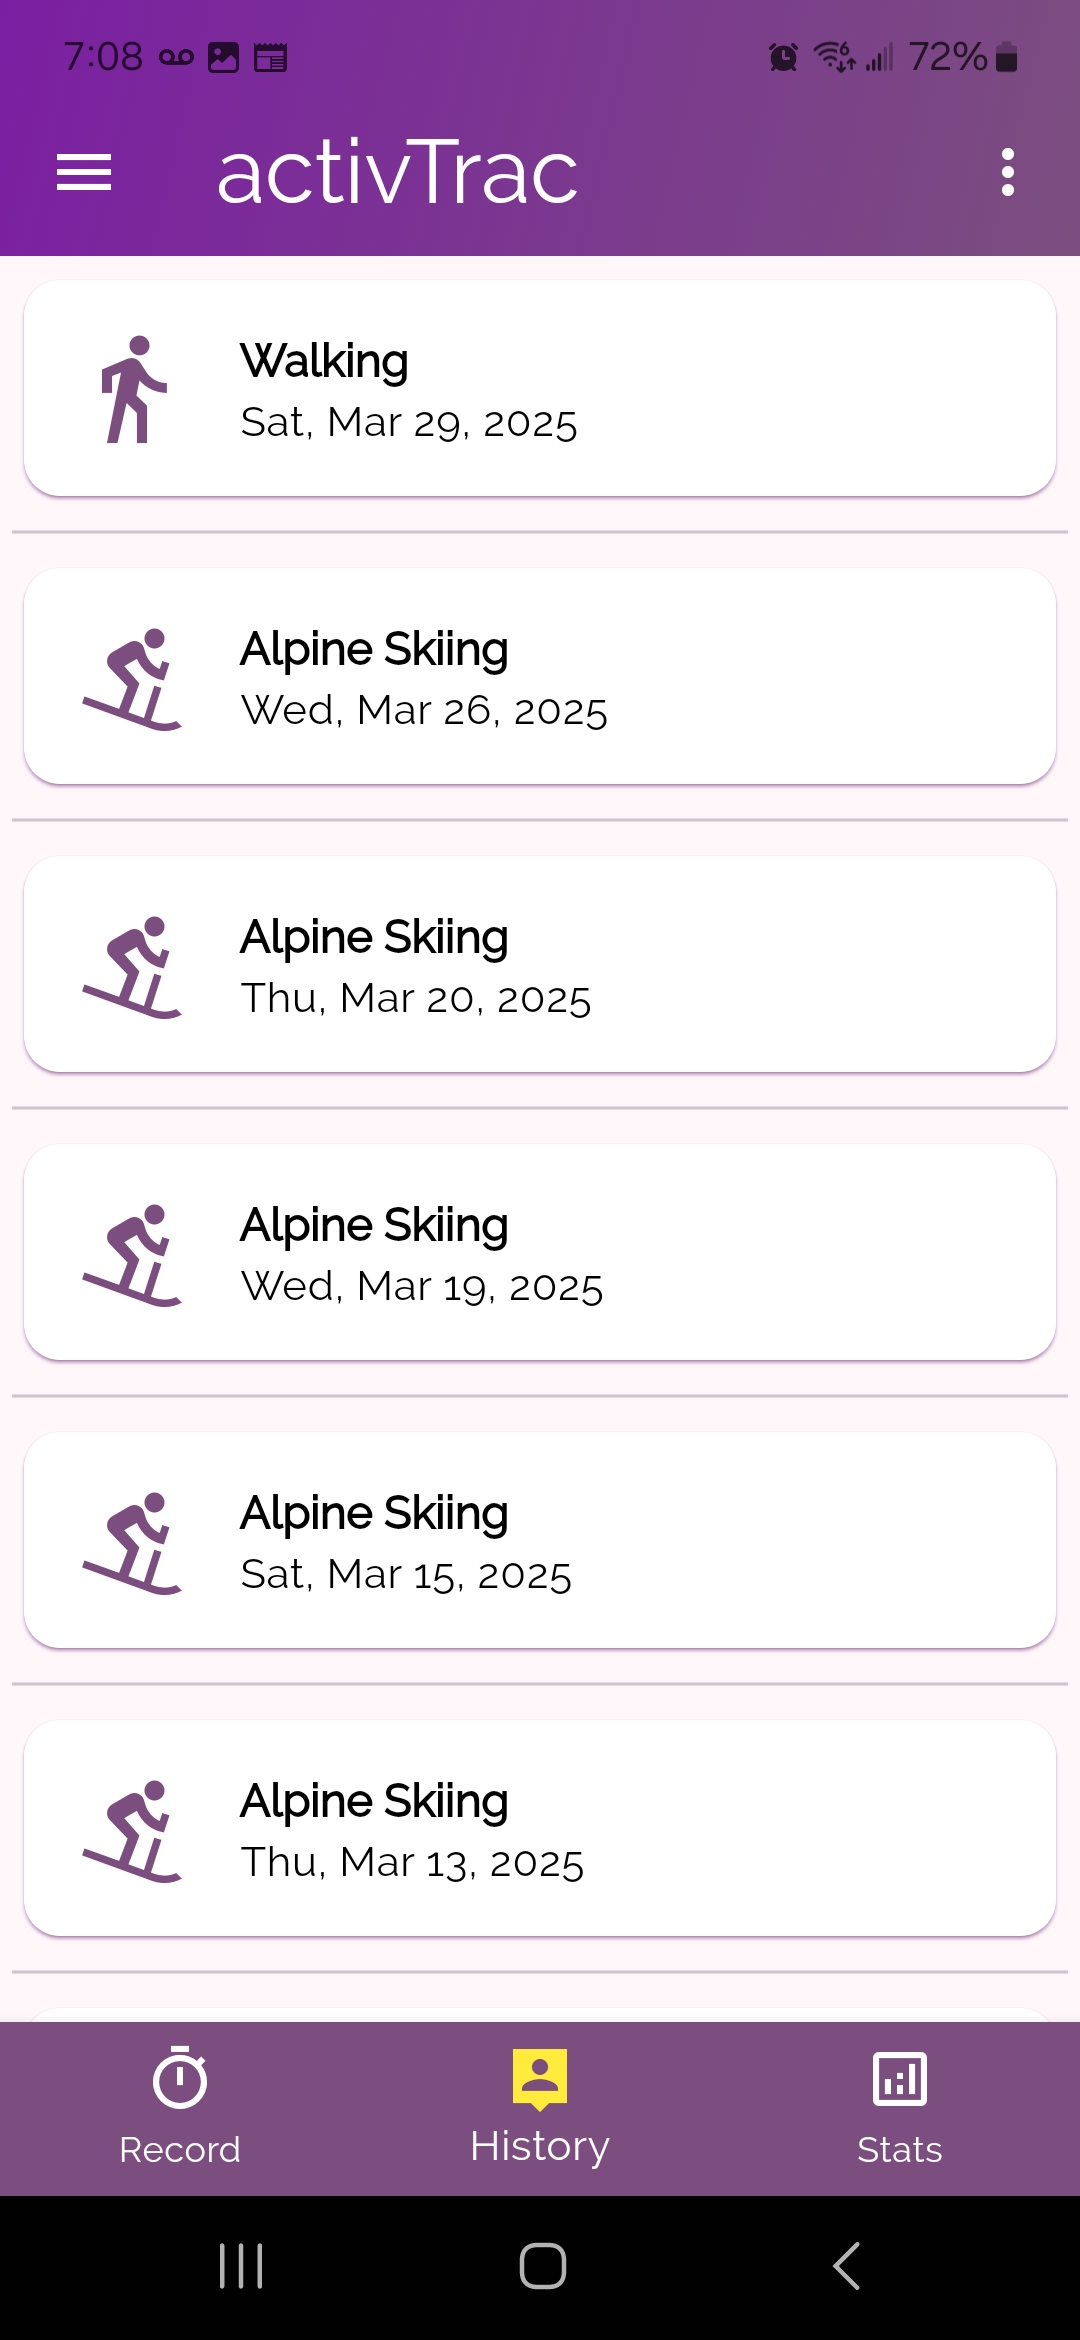The height and width of the screenshot is (2340, 1080).
Task: Open Walking activity from Mar 29
Action: point(600,389)
